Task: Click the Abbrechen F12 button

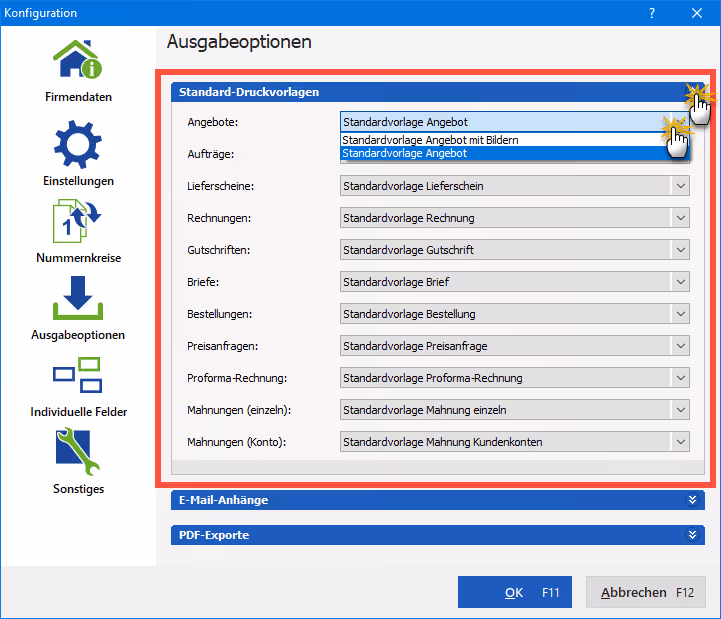Action: pyautogui.click(x=646, y=592)
